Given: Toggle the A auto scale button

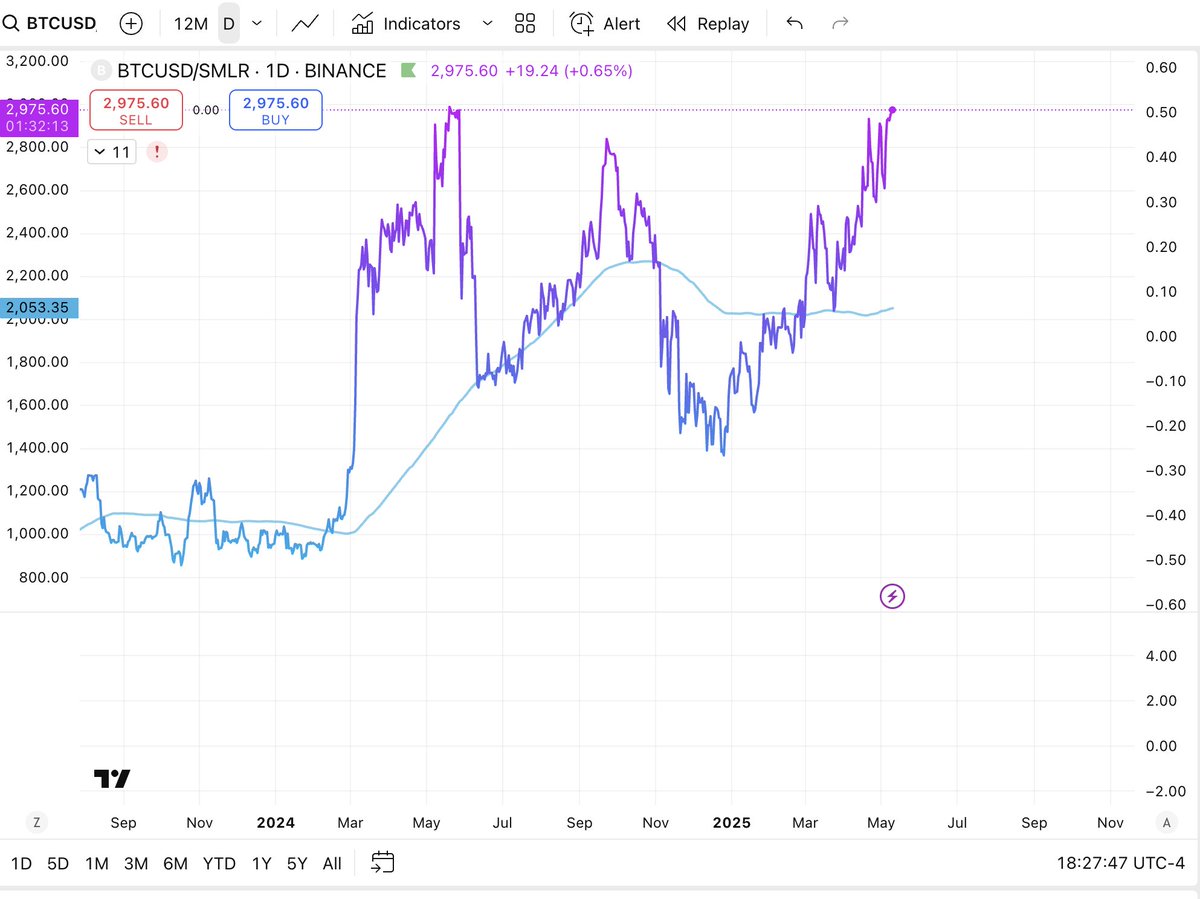Looking at the screenshot, I should point(1166,822).
